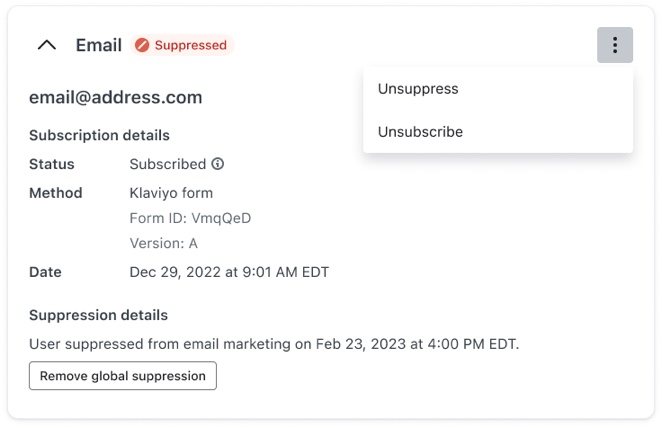Click the info icon next to Subscribed
Image resolution: width=662 pixels, height=428 pixels.
(x=218, y=164)
